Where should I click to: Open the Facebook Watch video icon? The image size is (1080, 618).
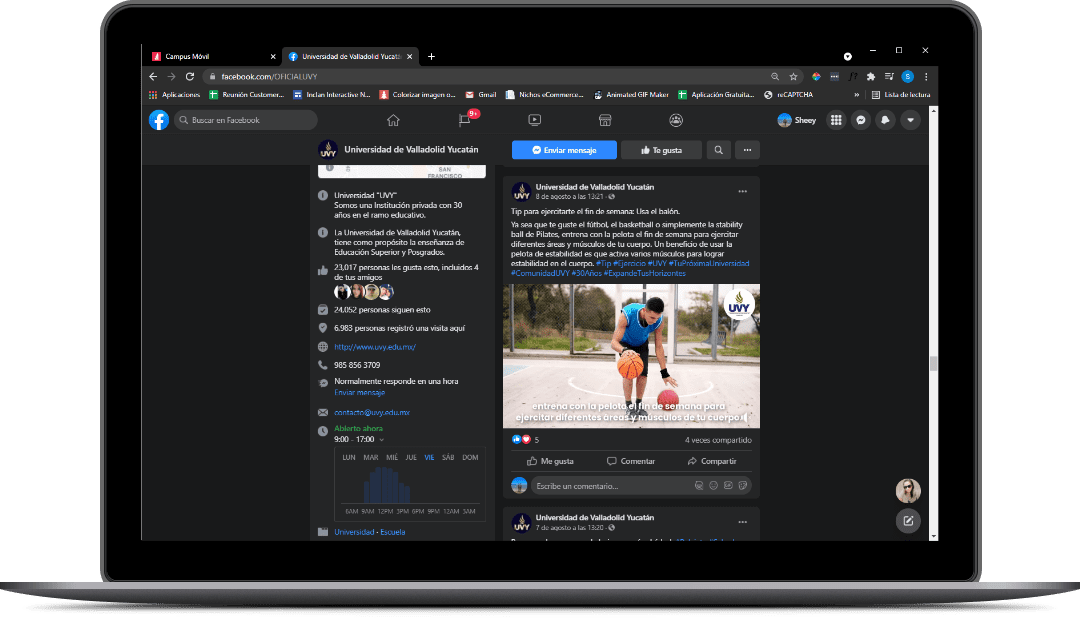tap(534, 120)
